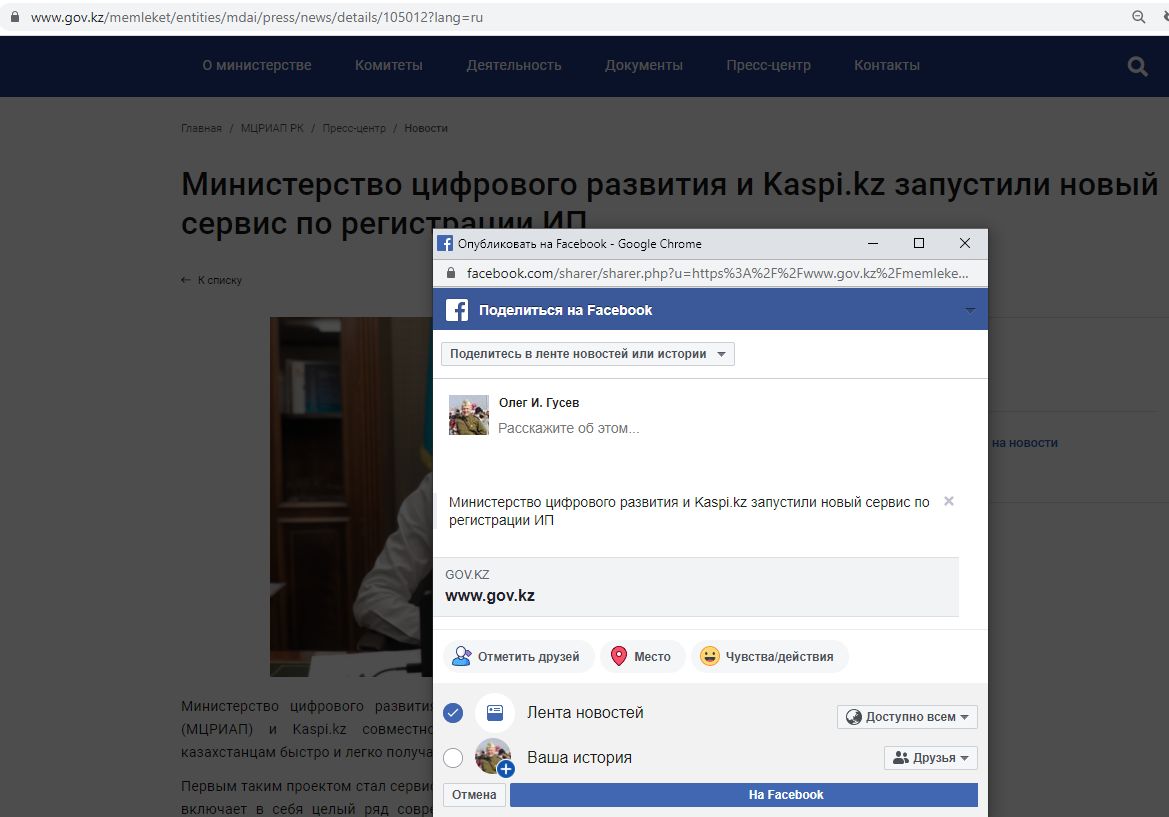The image size is (1169, 817).
Task: Click the tag friends icon
Action: pos(461,656)
